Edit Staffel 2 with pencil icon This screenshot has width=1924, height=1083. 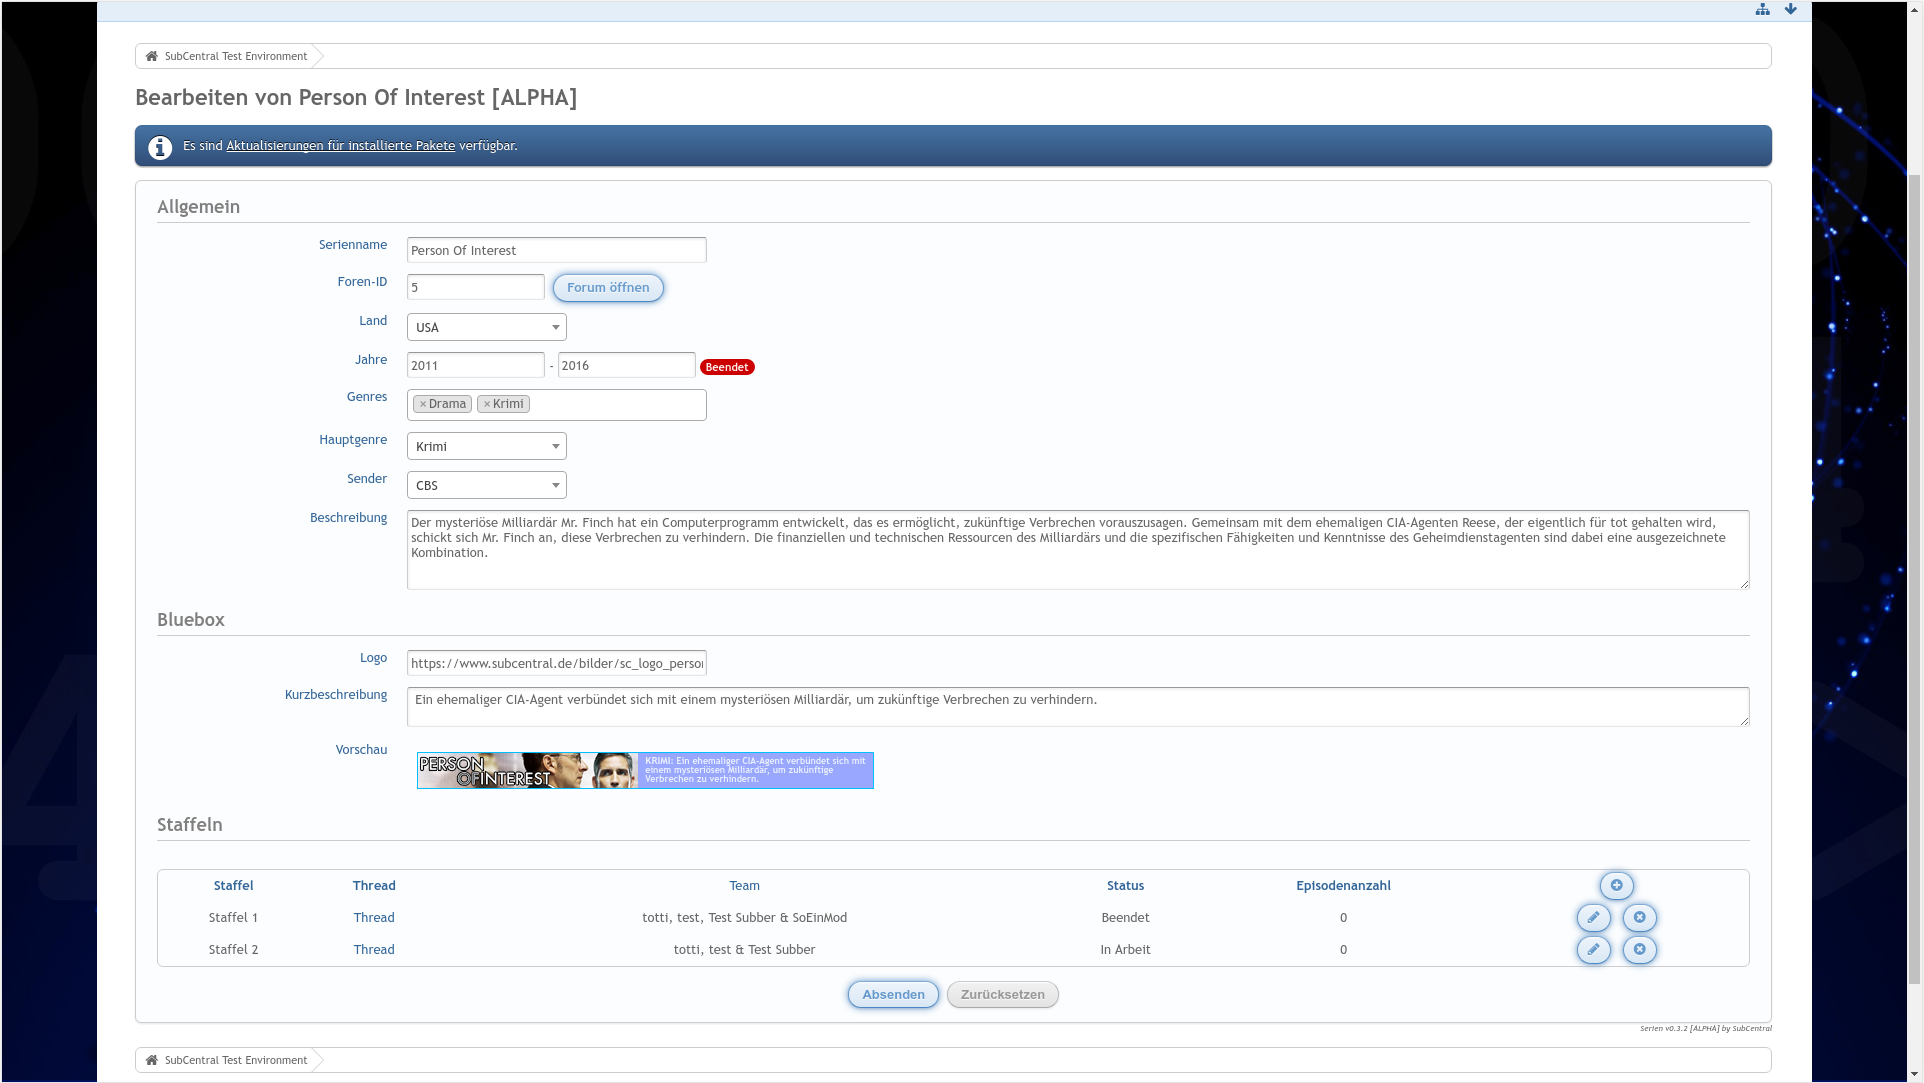(1593, 949)
